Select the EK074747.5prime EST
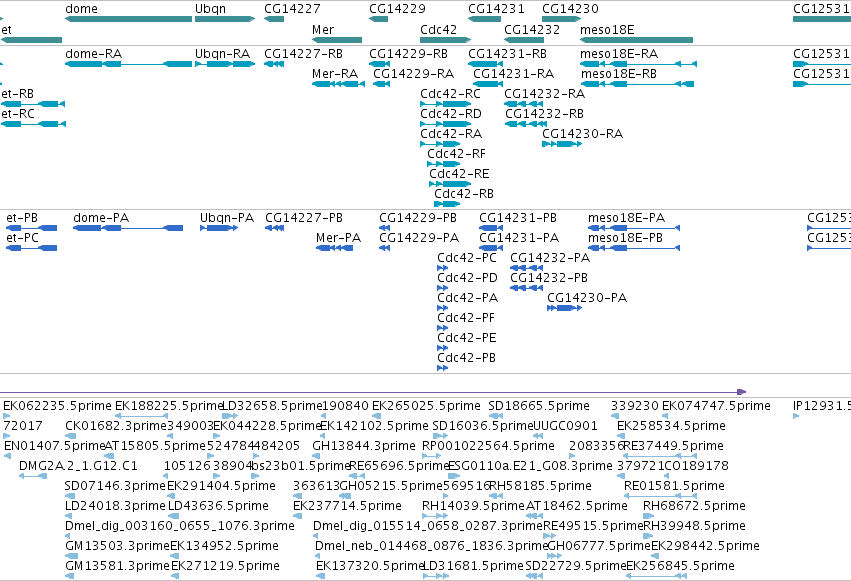 click(x=665, y=416)
